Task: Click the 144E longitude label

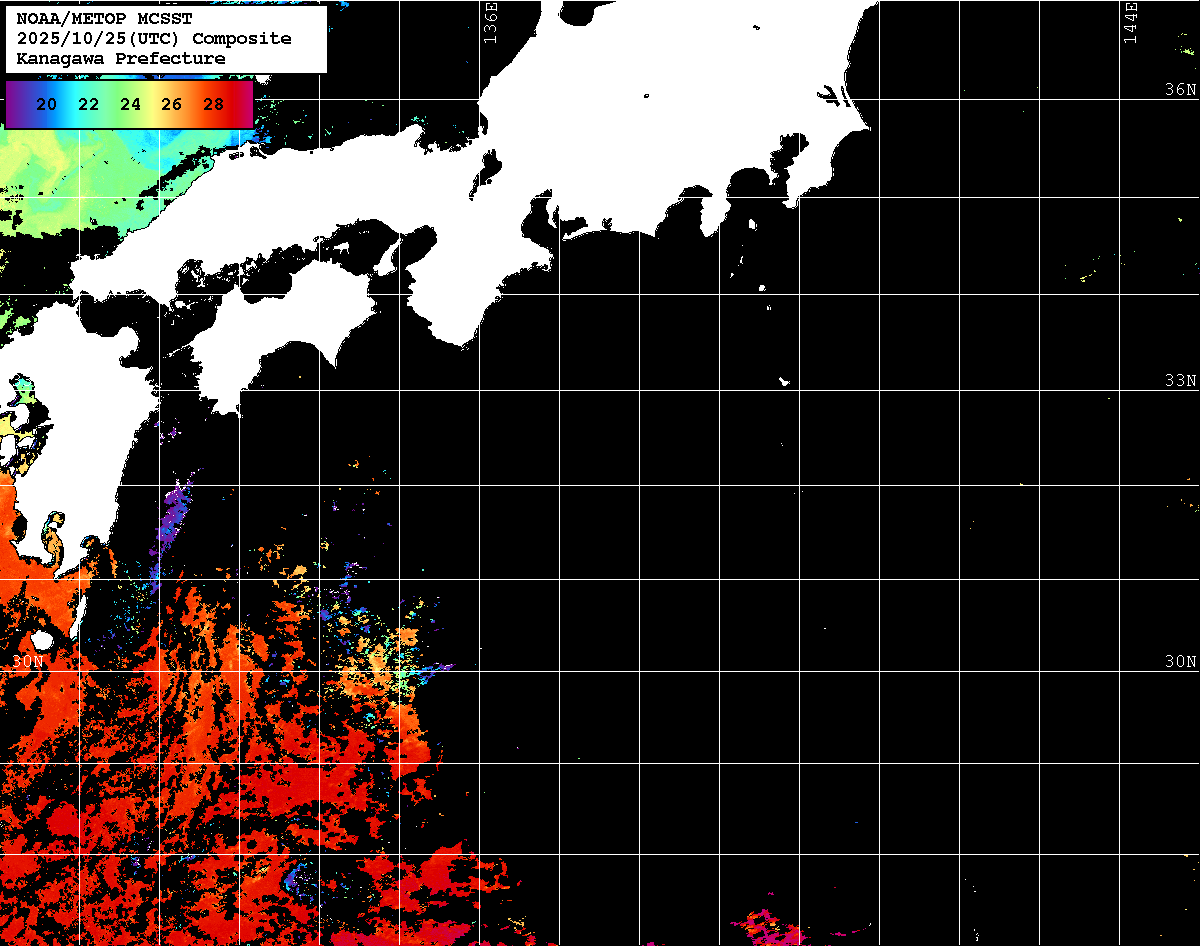Action: [x=1130, y=22]
